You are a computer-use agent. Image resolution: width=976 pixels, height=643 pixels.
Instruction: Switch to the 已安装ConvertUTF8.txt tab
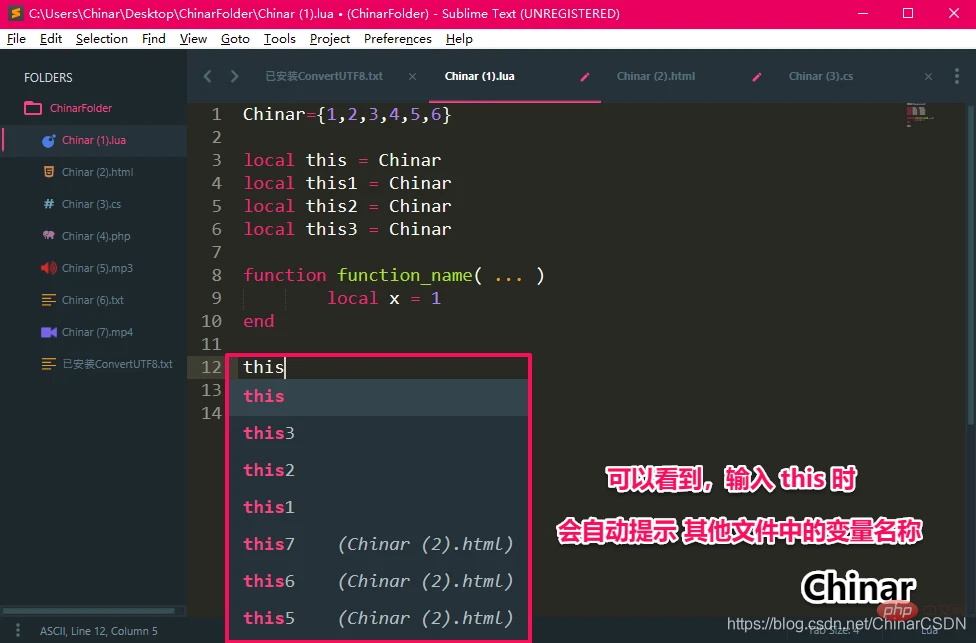tap(324, 76)
